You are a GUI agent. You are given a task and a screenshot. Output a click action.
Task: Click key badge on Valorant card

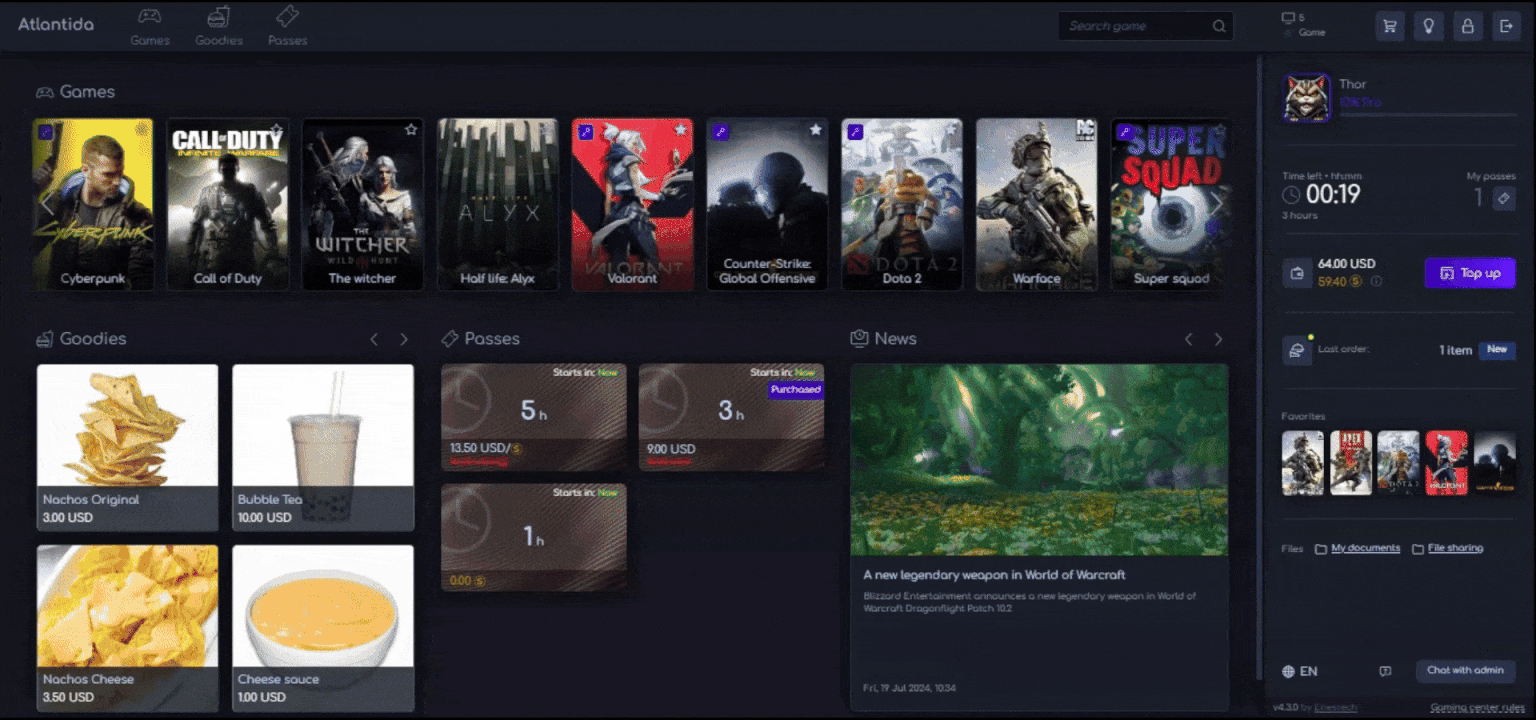click(584, 132)
